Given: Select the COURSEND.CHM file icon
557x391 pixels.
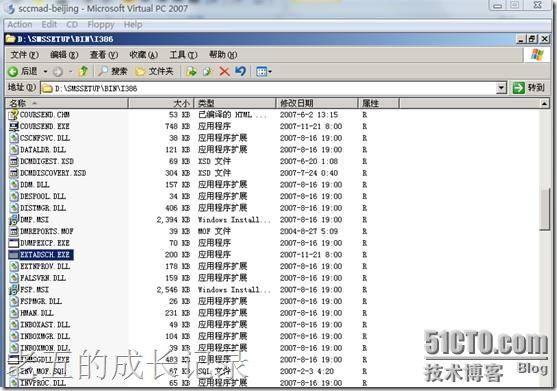Looking at the screenshot, I should 13,115.
